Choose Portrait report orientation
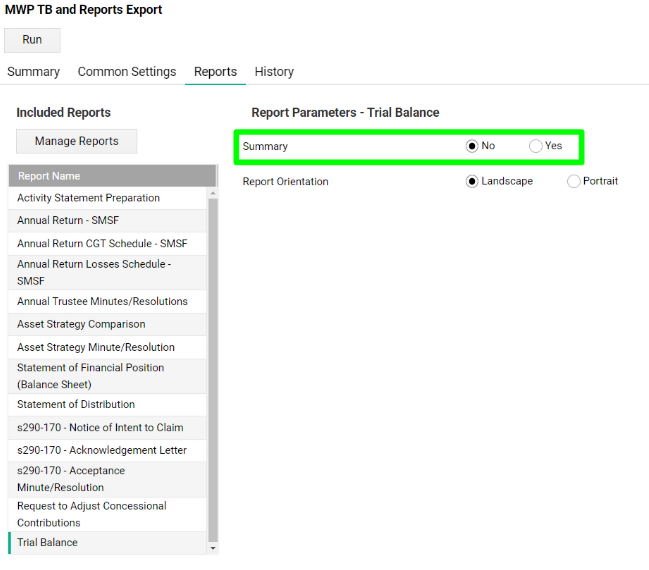This screenshot has height=570, width=649. tap(574, 182)
